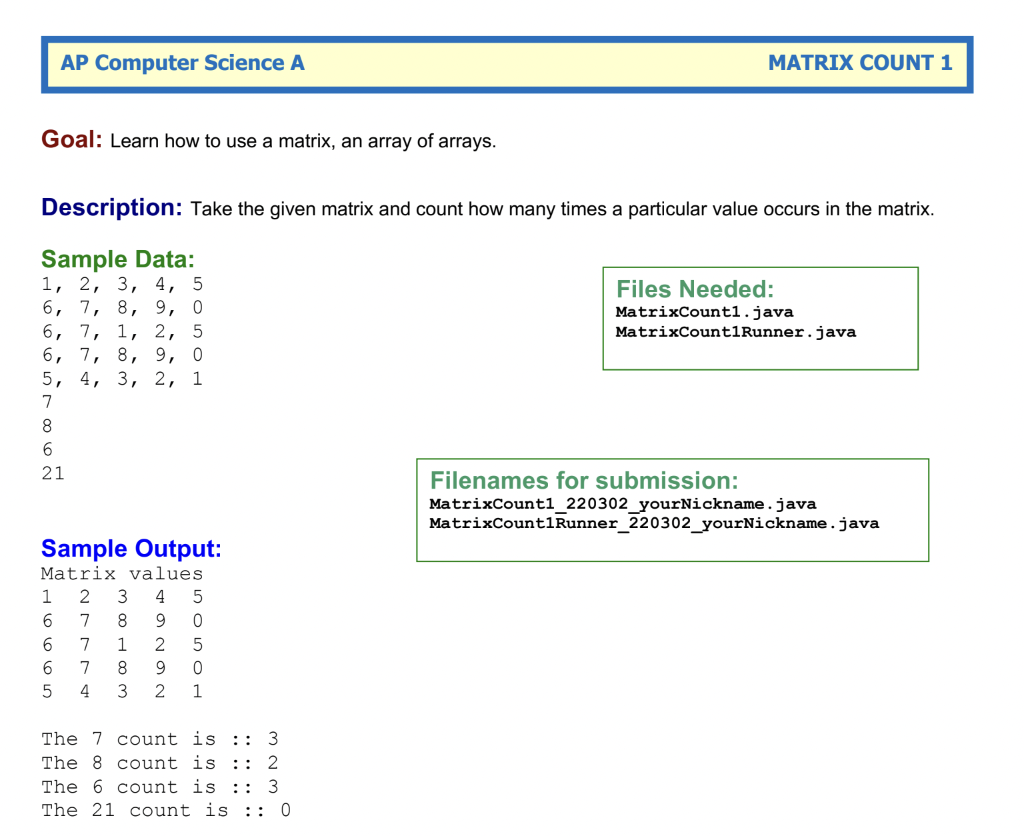Click the first matrix row 1 2 3 4 5
The height and width of the screenshot is (836, 1024).
coord(120,284)
